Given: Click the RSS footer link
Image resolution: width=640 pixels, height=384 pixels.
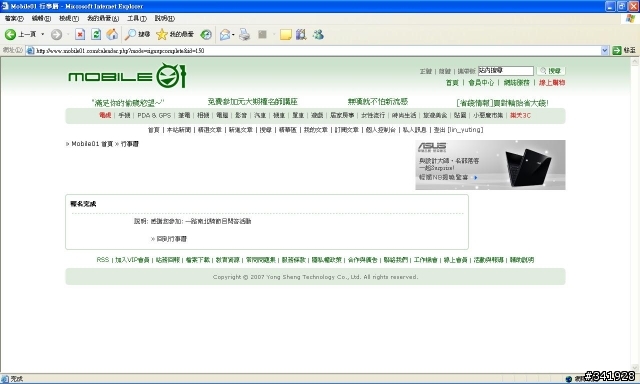Looking at the screenshot, I should [102, 260].
